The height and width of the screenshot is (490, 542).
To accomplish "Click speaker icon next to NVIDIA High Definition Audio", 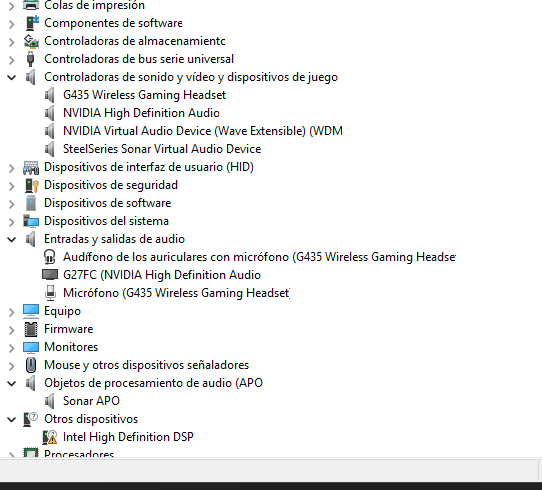I will click(x=50, y=113).
